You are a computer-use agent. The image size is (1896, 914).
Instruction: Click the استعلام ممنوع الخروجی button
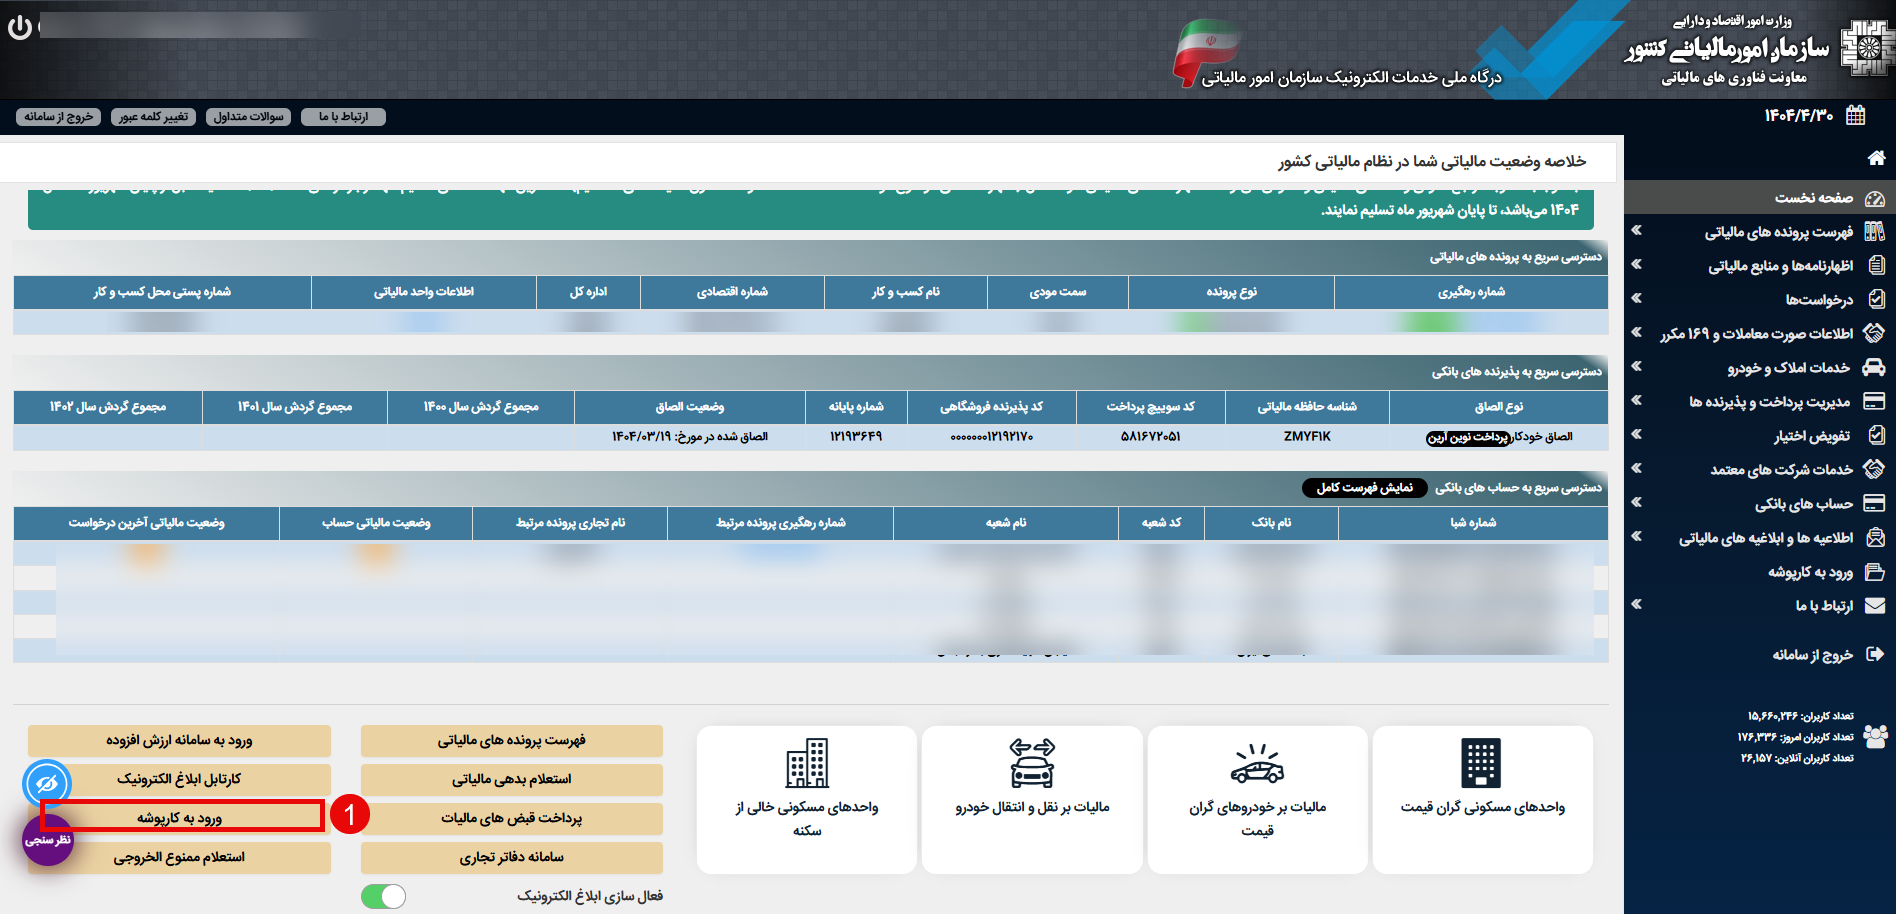[x=179, y=858]
